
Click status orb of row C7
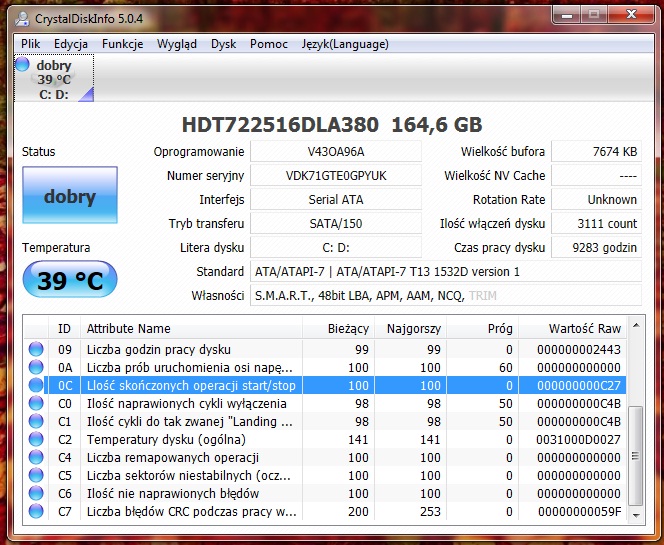(36, 511)
